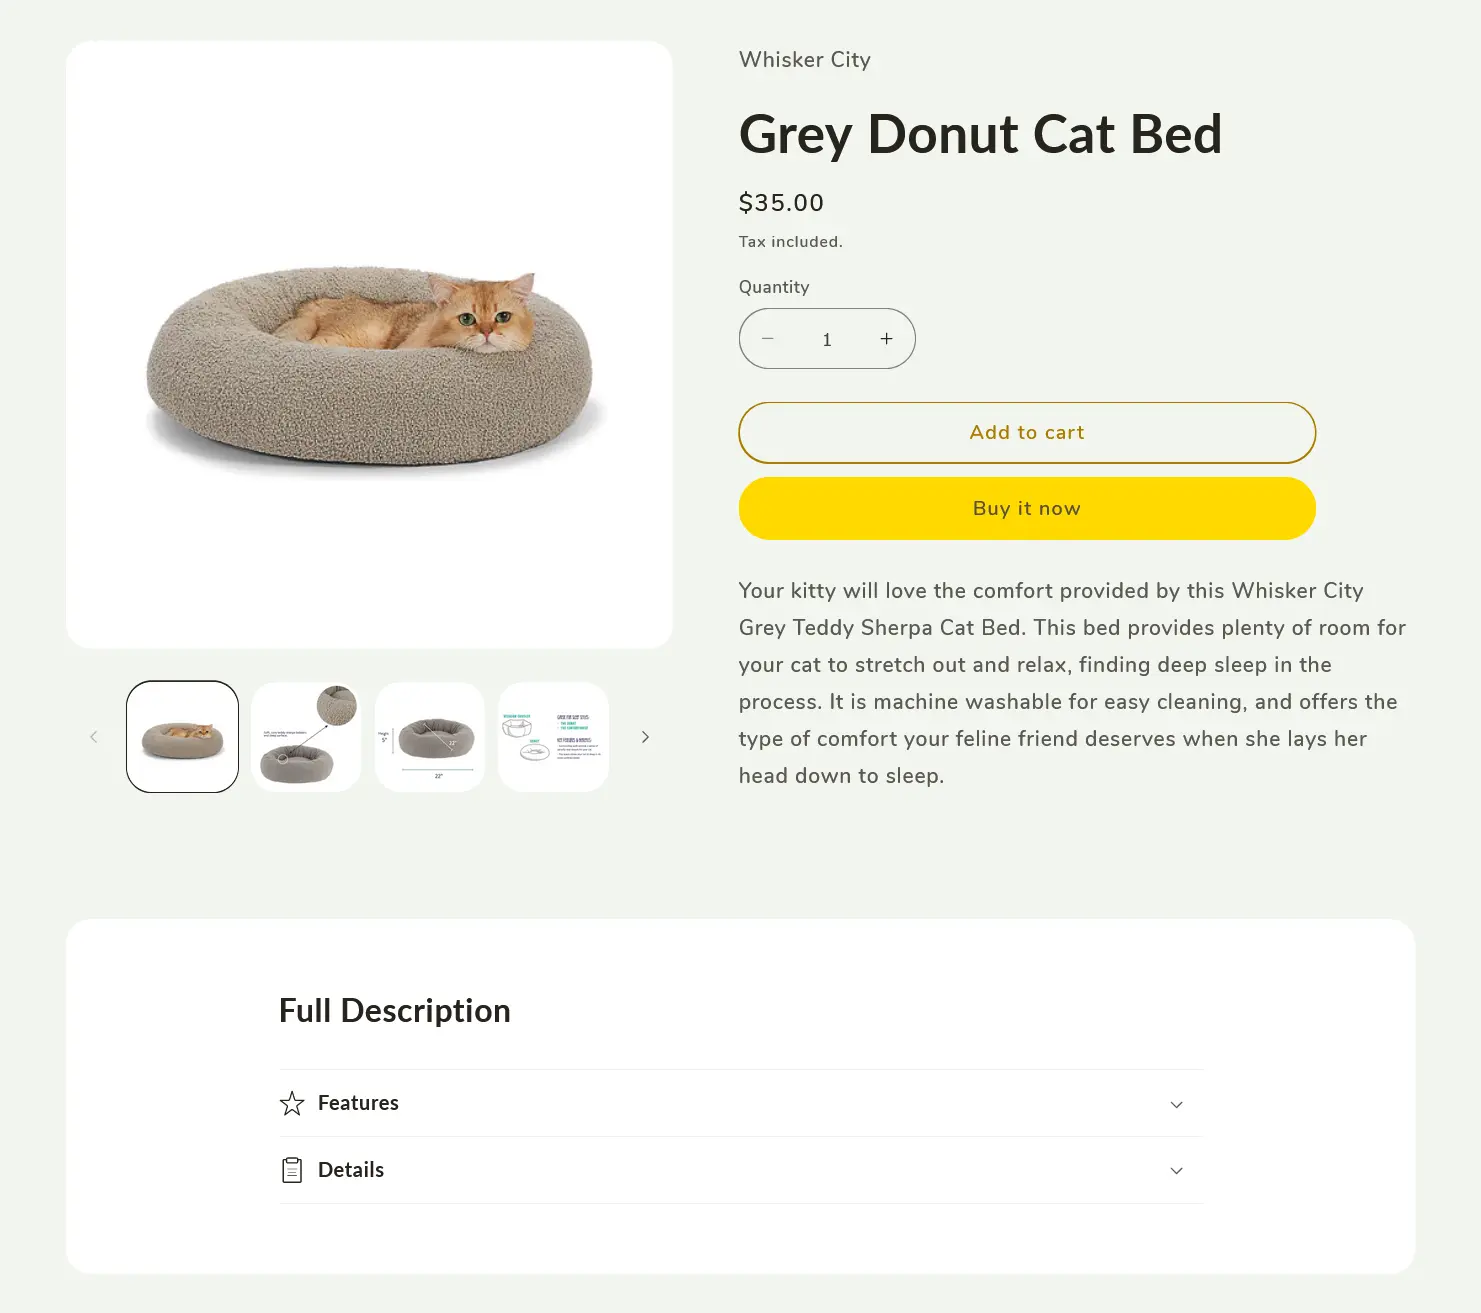The height and width of the screenshot is (1313, 1481).
Task: Go to next thumbnails with right arrow
Action: 645,737
